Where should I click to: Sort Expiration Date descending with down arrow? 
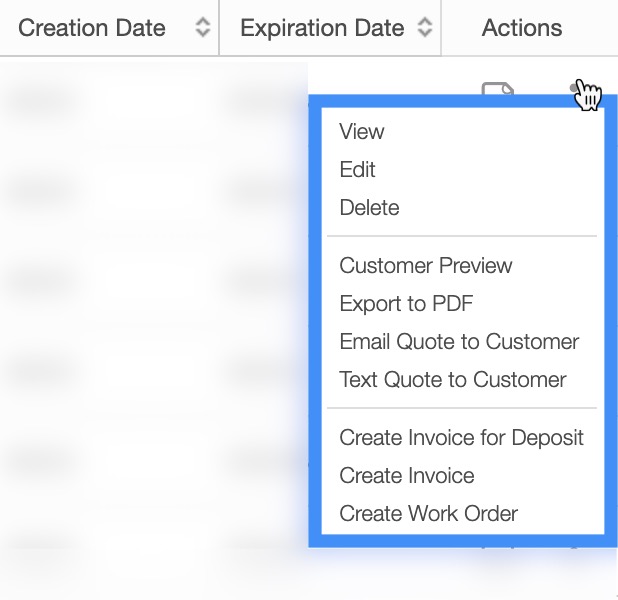pos(425,34)
